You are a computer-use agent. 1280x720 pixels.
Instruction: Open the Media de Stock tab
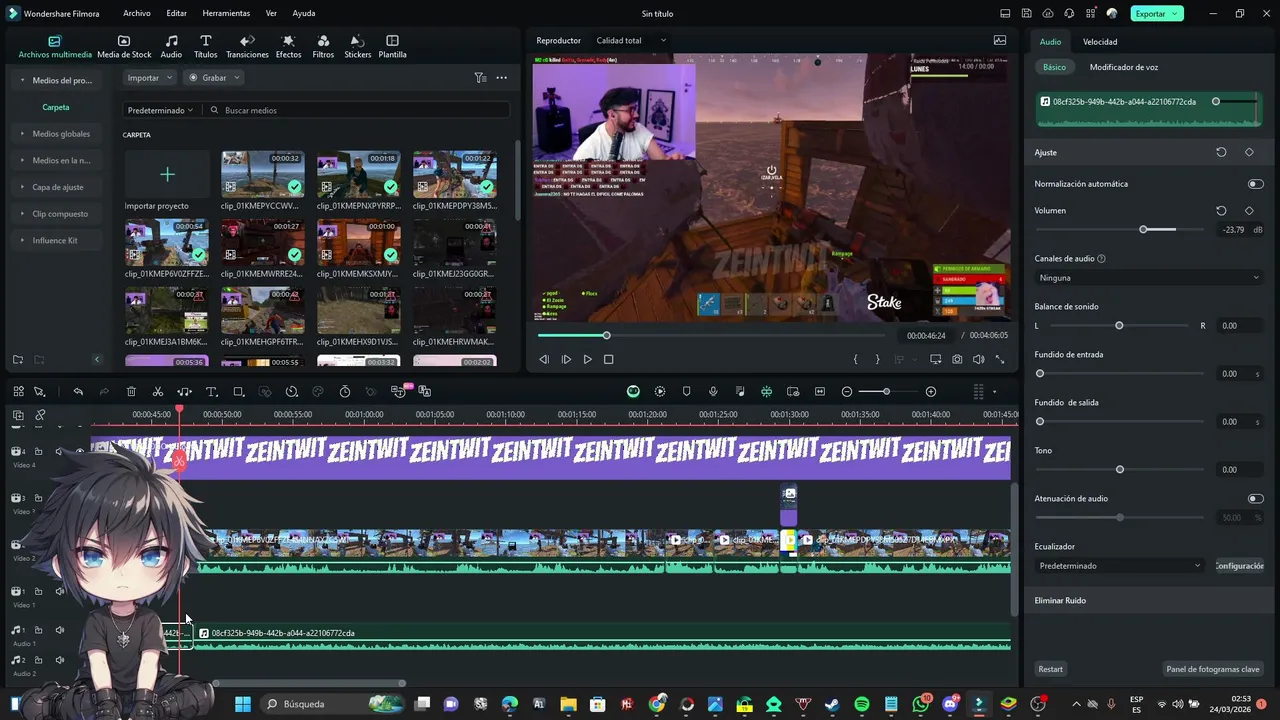click(x=124, y=46)
